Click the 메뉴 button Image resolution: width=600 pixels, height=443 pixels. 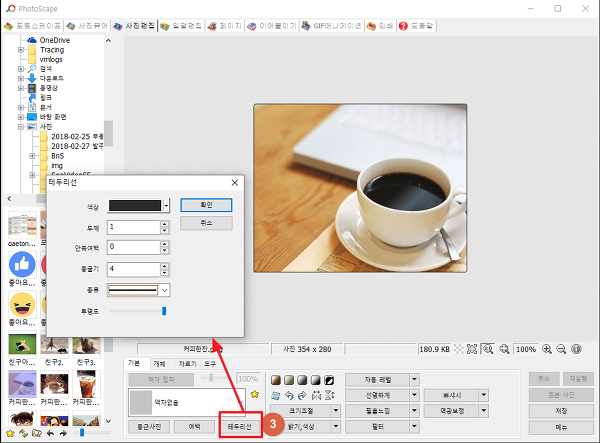coord(561,427)
